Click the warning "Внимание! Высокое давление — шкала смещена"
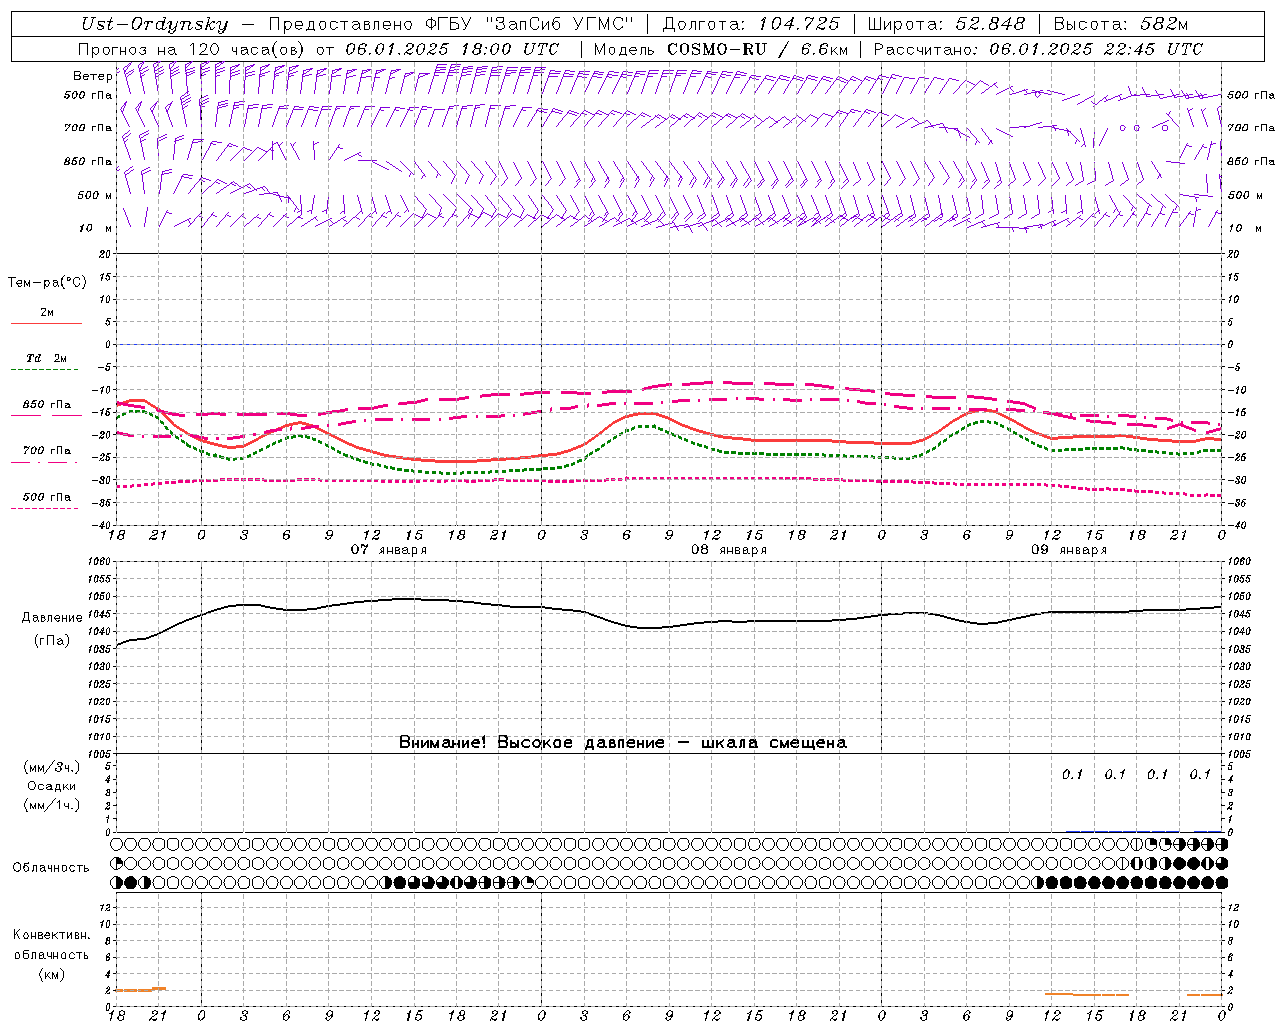The height and width of the screenshot is (1024, 1280). click(x=622, y=743)
